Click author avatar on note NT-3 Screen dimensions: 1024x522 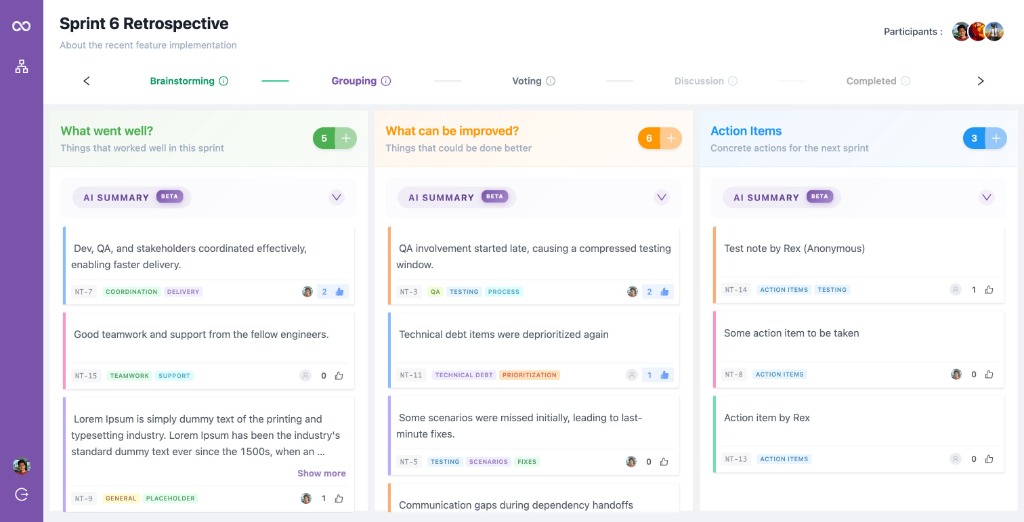(x=632, y=291)
